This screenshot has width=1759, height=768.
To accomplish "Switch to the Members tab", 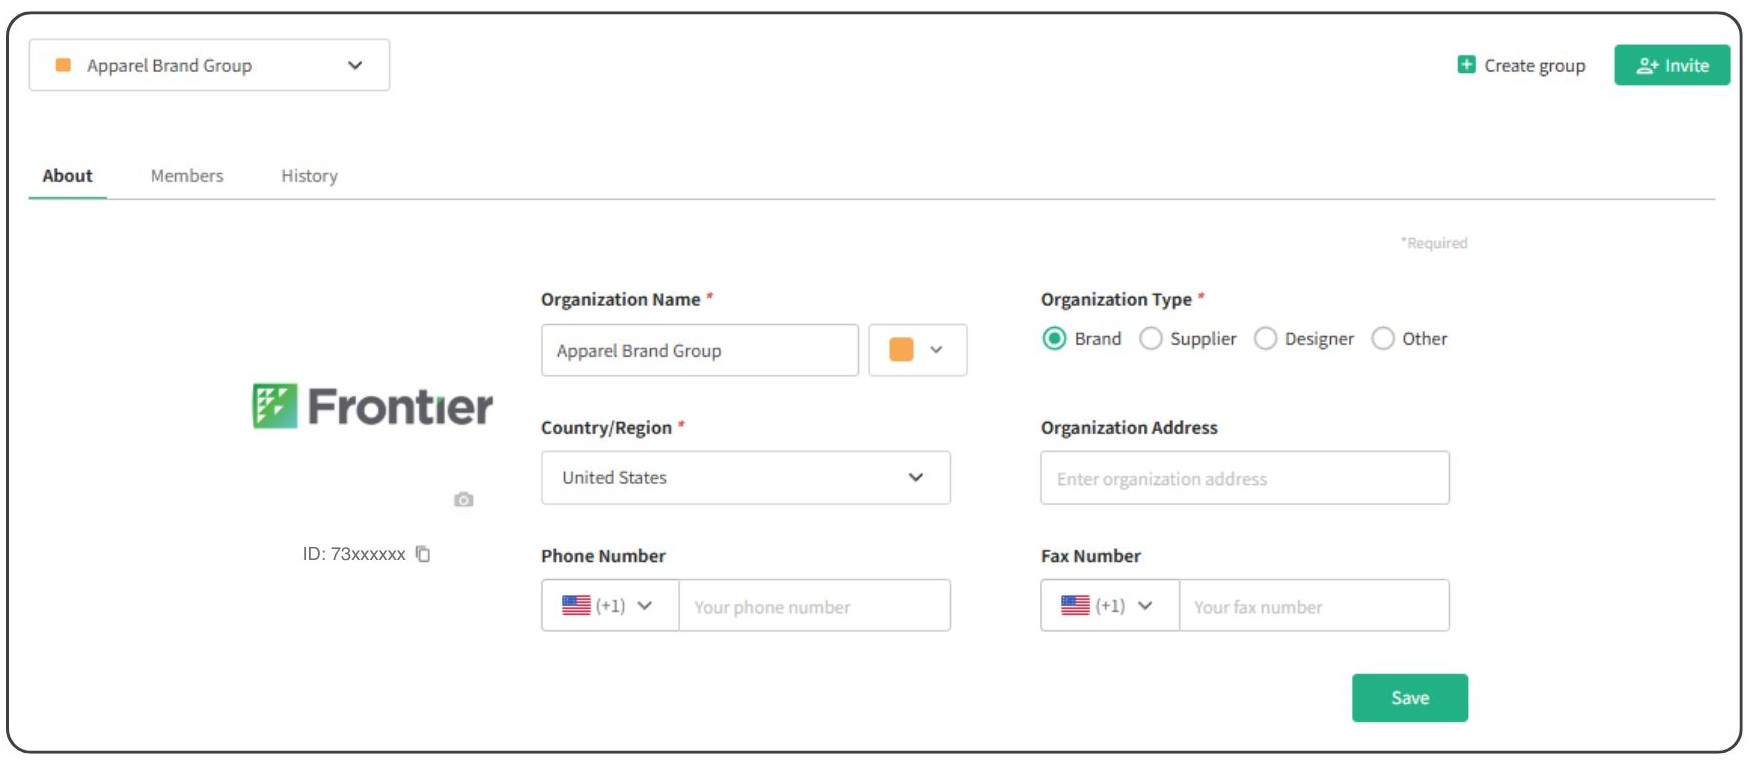I will 187,176.
